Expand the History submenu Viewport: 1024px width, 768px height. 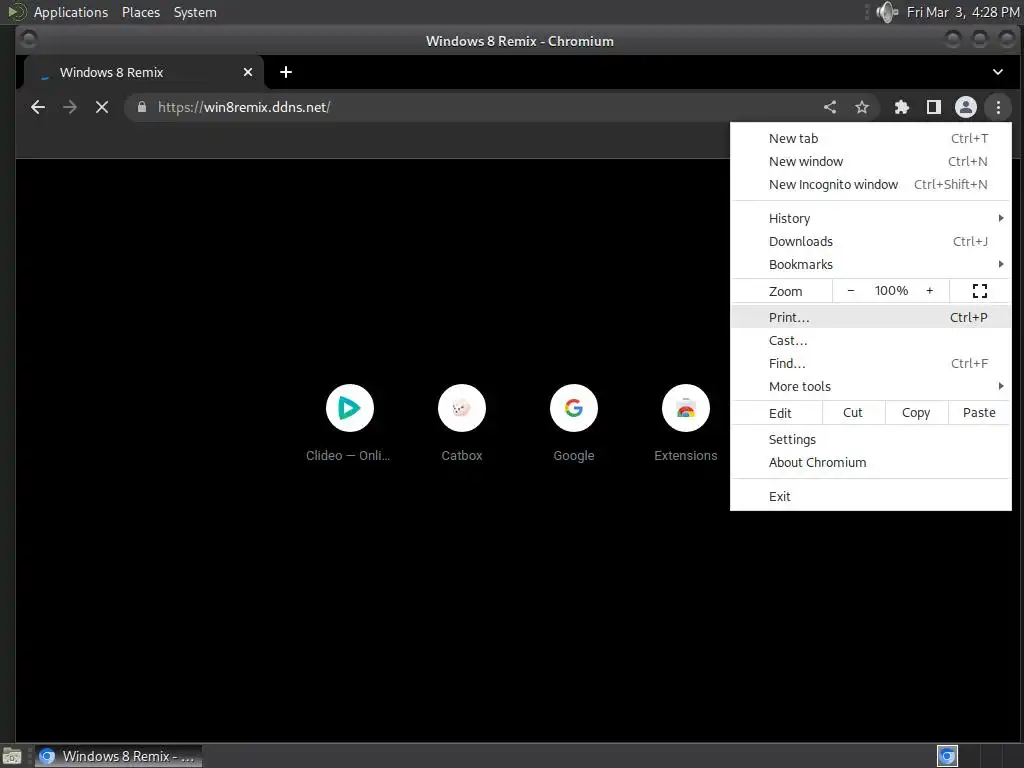coord(871,218)
